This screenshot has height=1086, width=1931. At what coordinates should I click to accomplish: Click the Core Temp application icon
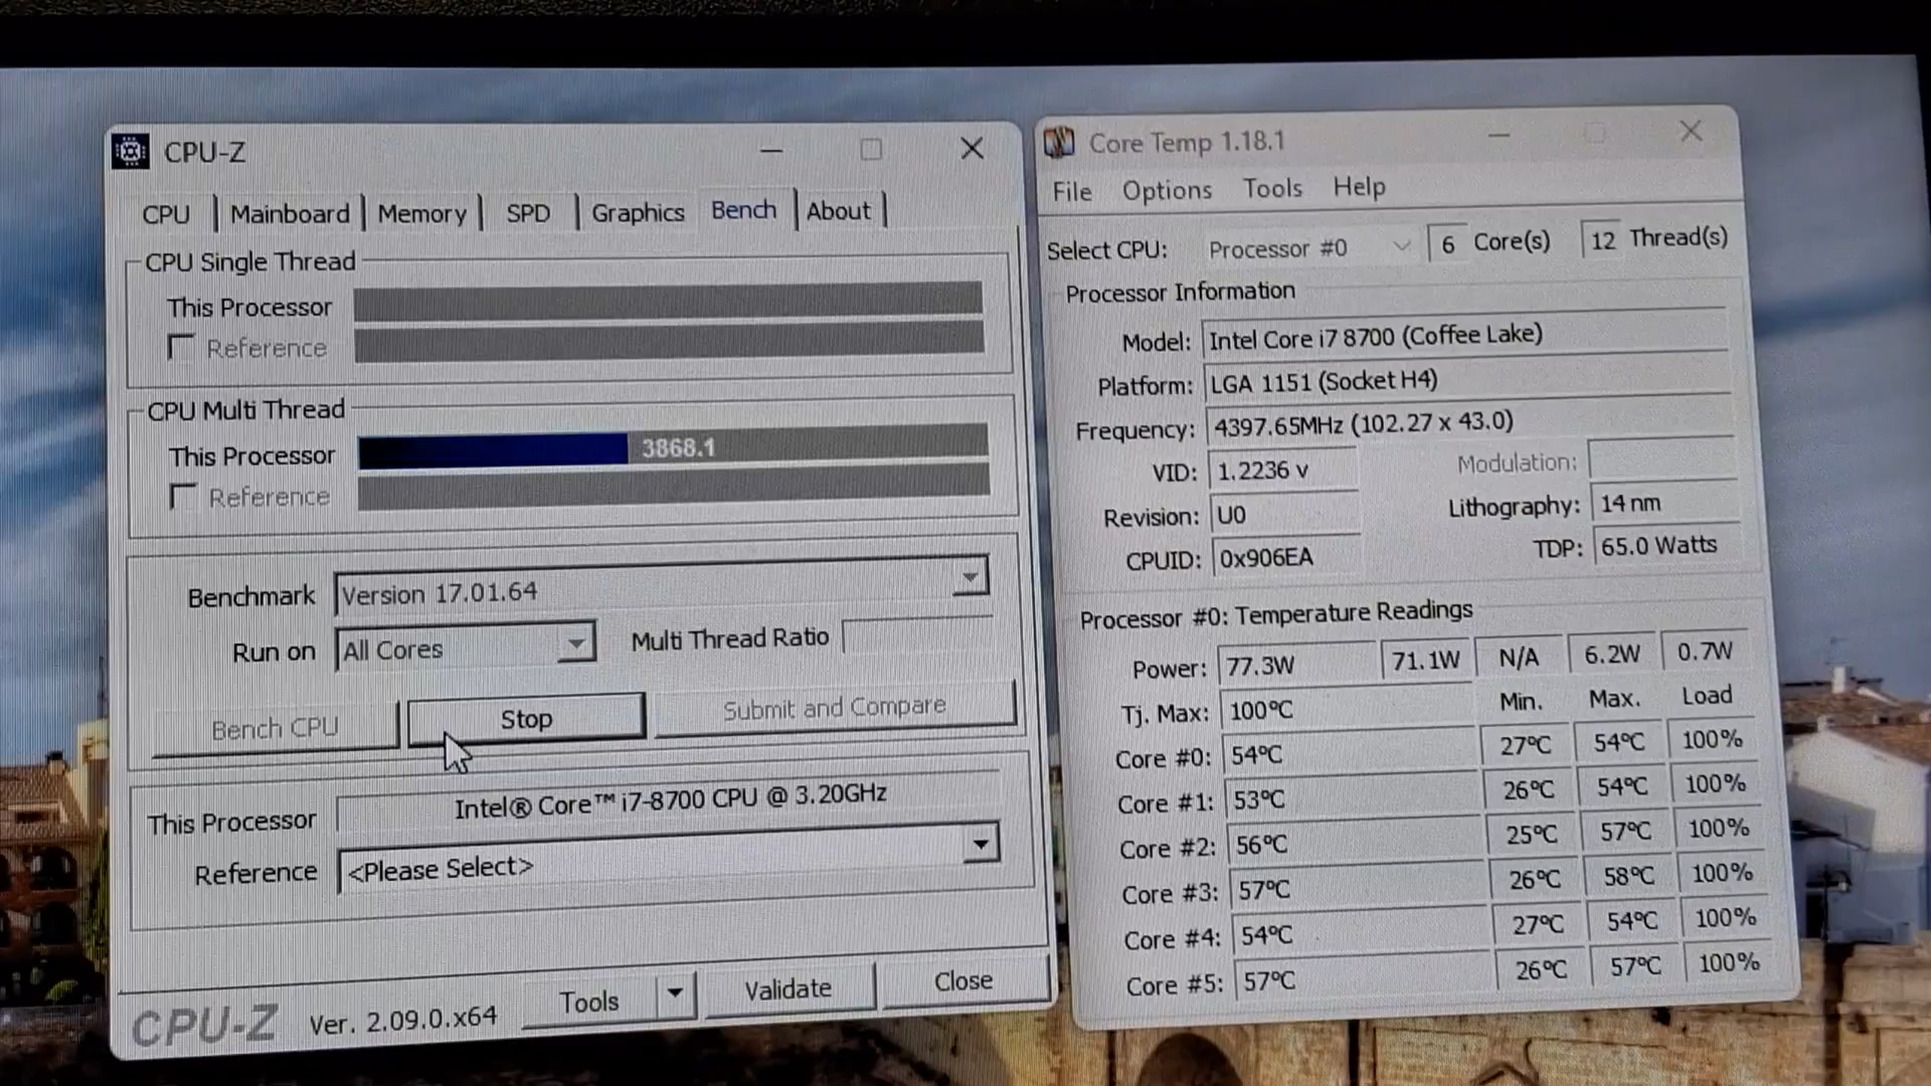click(x=1060, y=140)
